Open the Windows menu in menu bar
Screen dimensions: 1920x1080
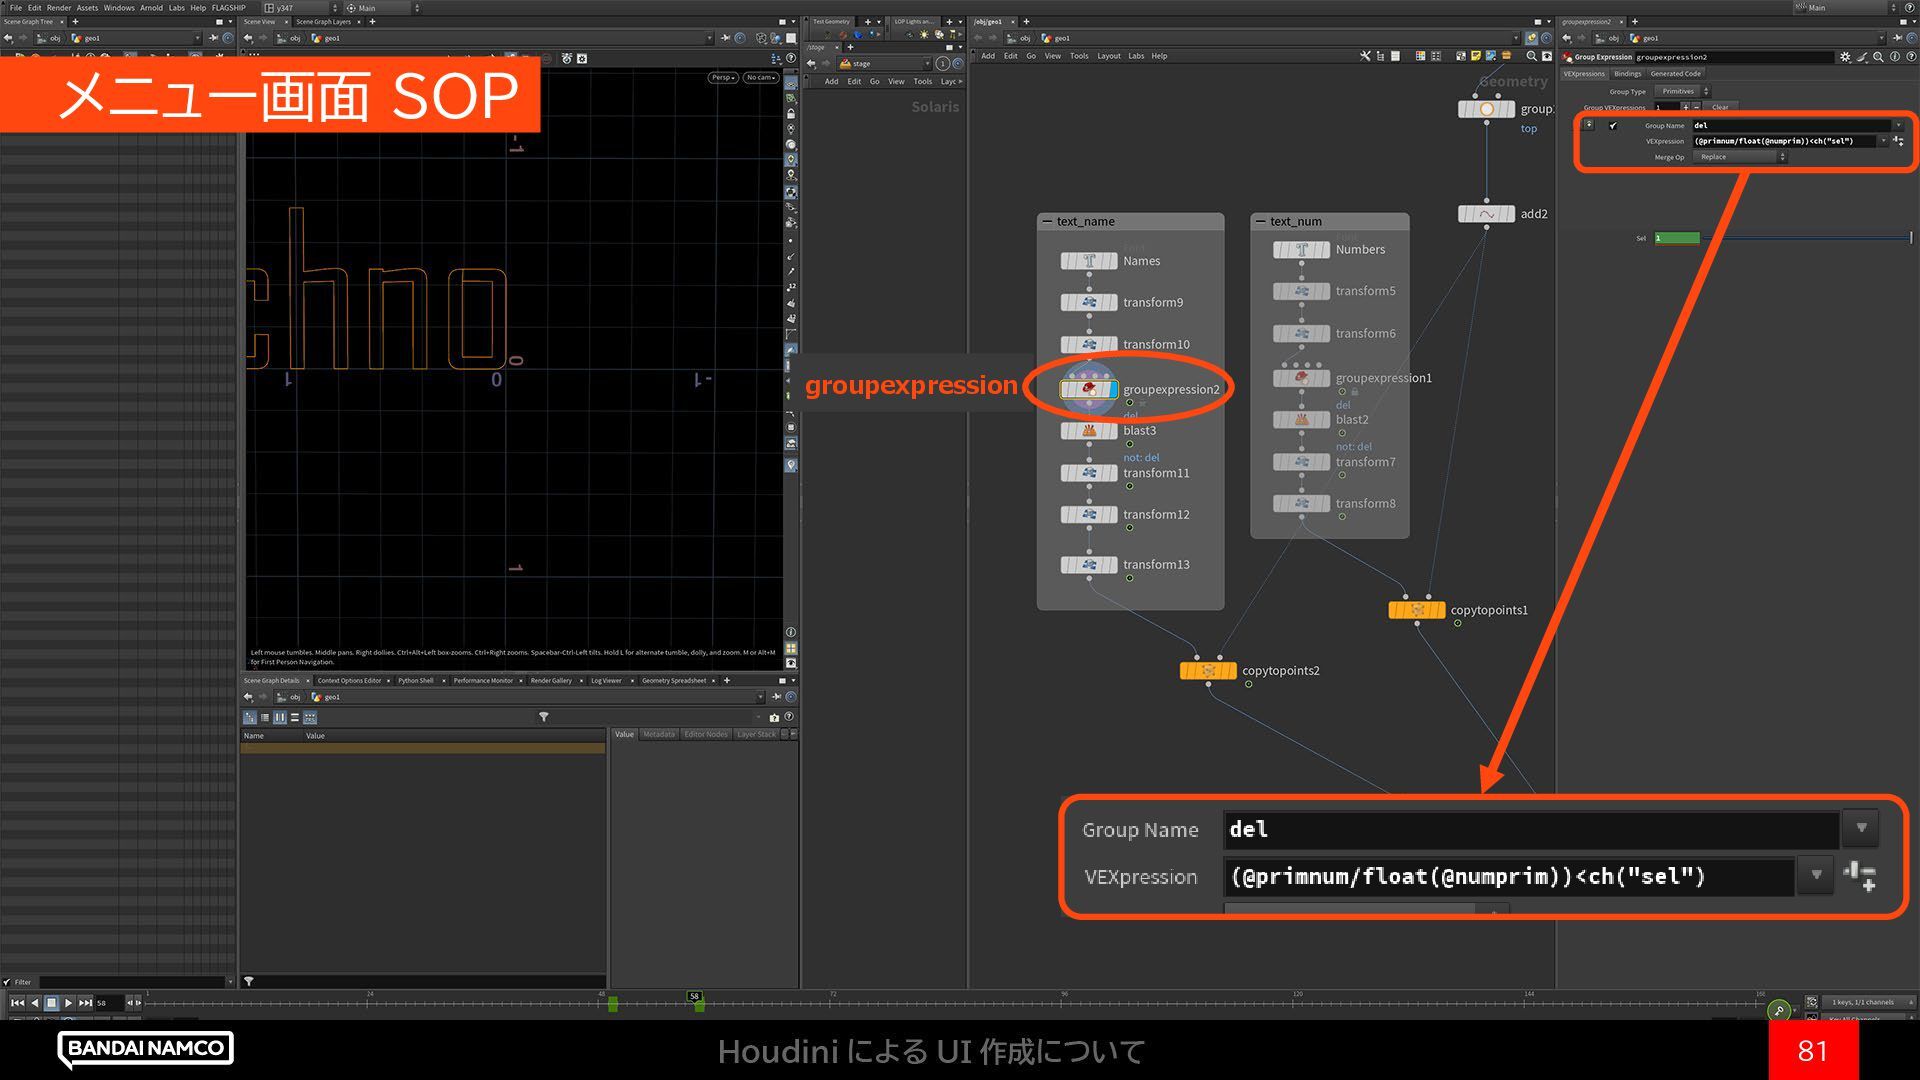[x=118, y=8]
